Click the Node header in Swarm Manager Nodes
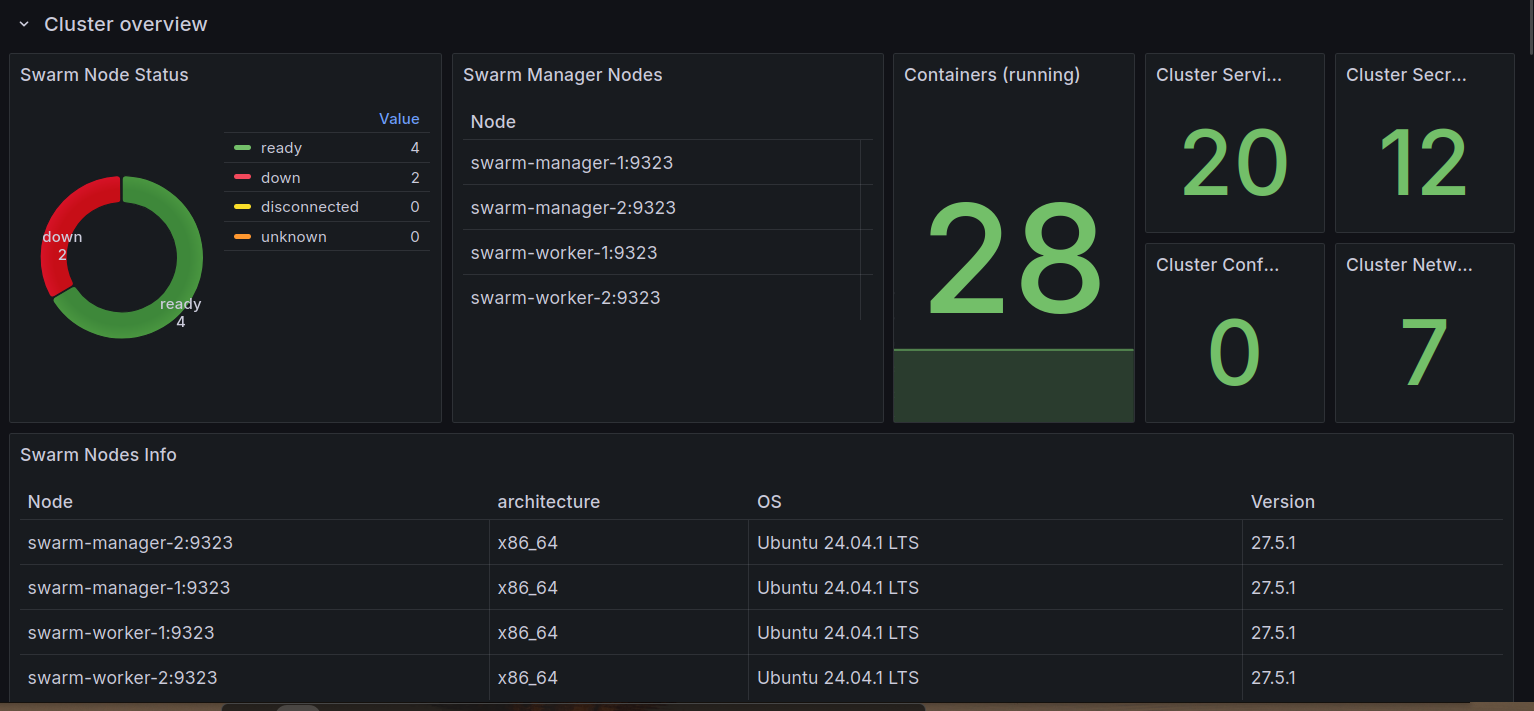Viewport: 1534px width, 711px height. (493, 122)
